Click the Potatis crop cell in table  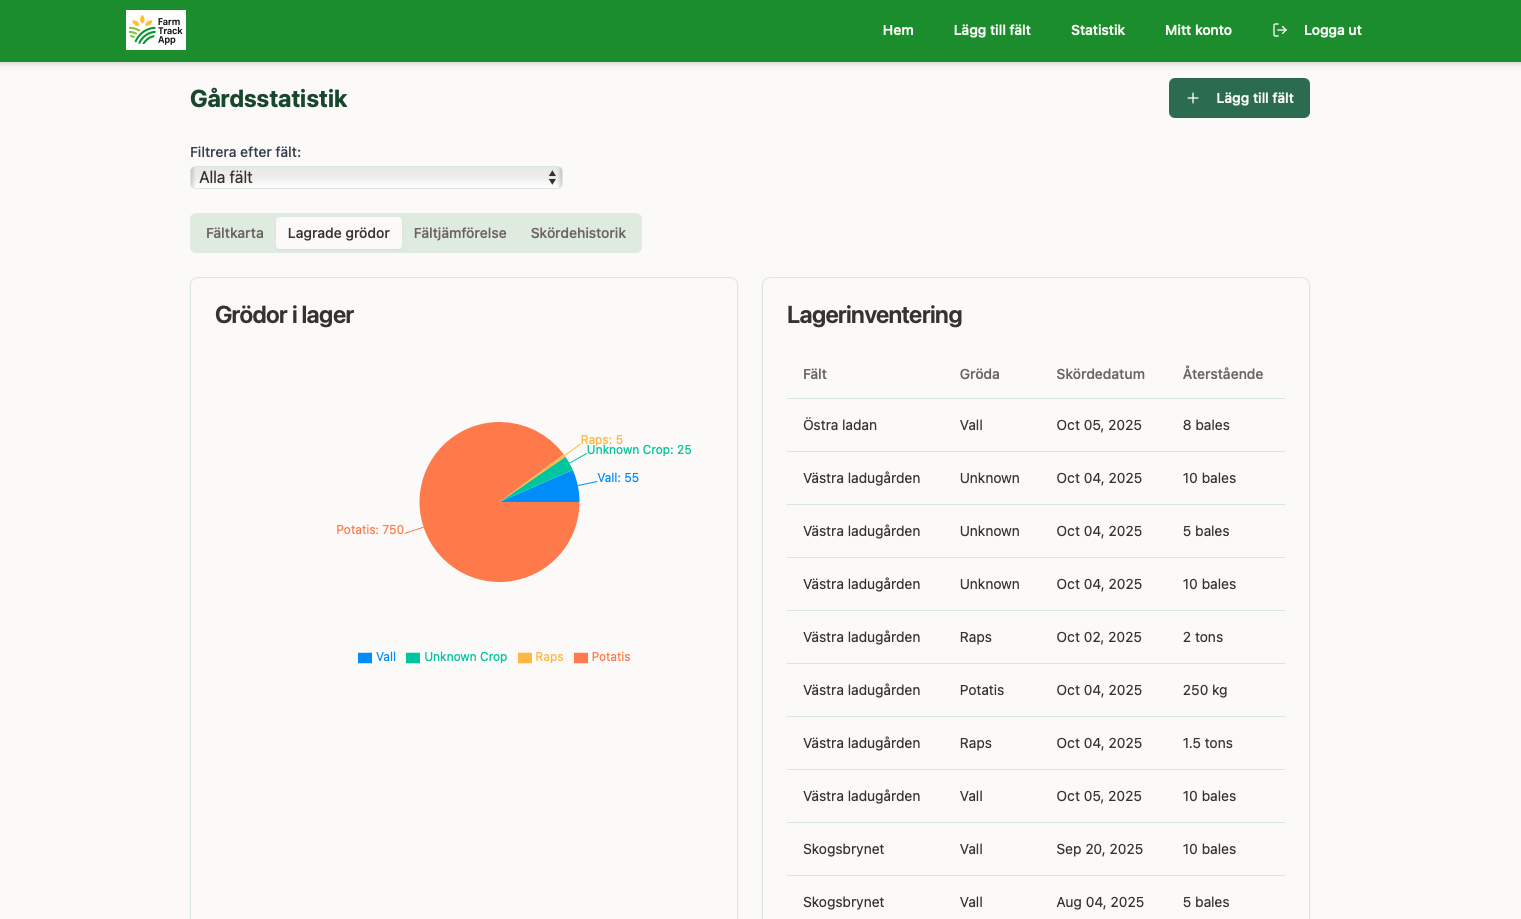coord(982,690)
